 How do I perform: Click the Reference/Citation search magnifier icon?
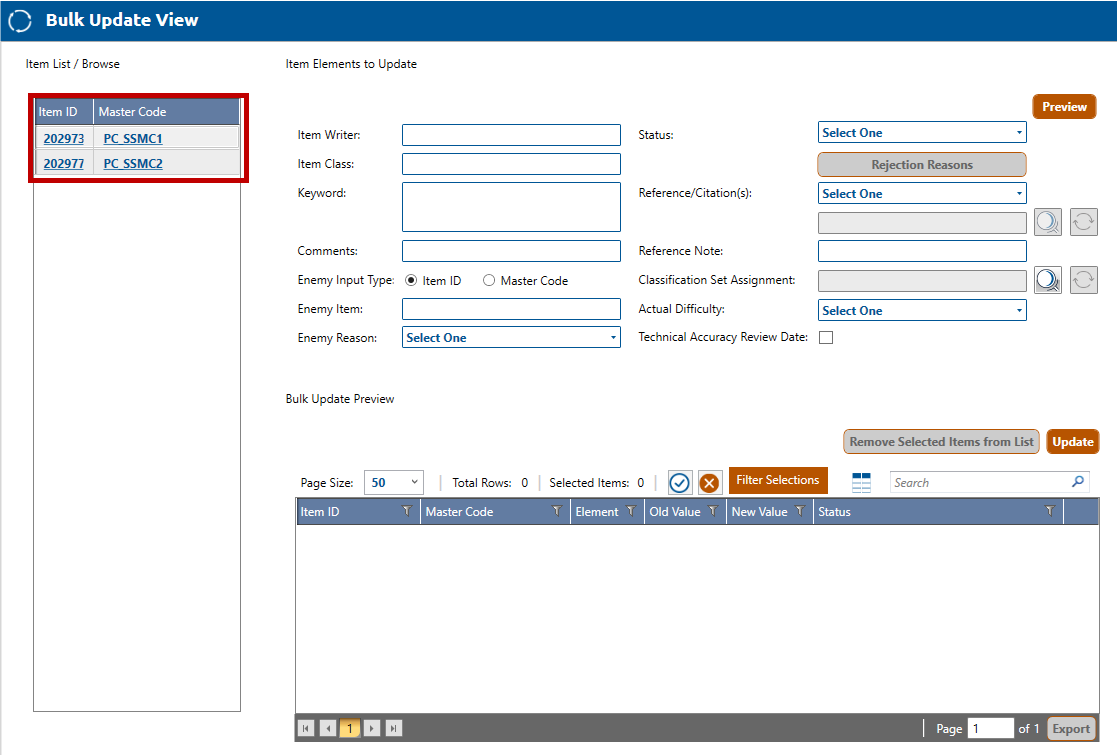click(x=1048, y=222)
